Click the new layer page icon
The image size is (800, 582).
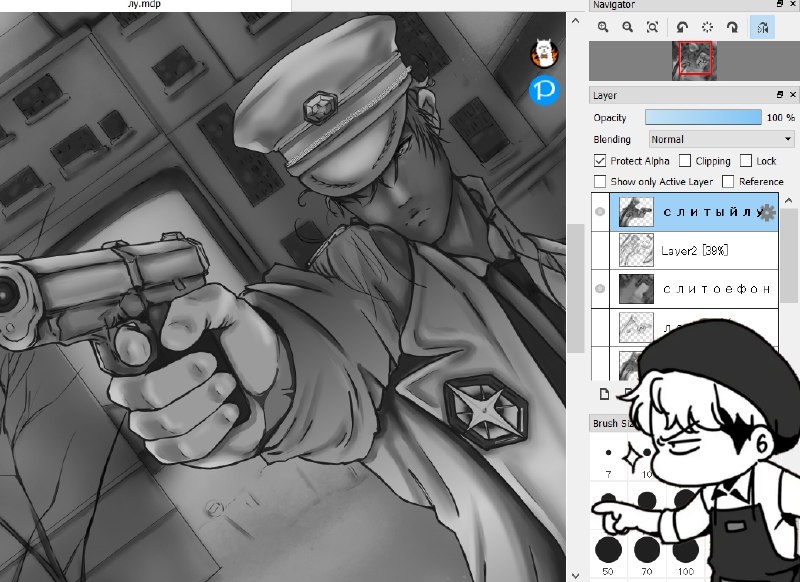[x=605, y=394]
